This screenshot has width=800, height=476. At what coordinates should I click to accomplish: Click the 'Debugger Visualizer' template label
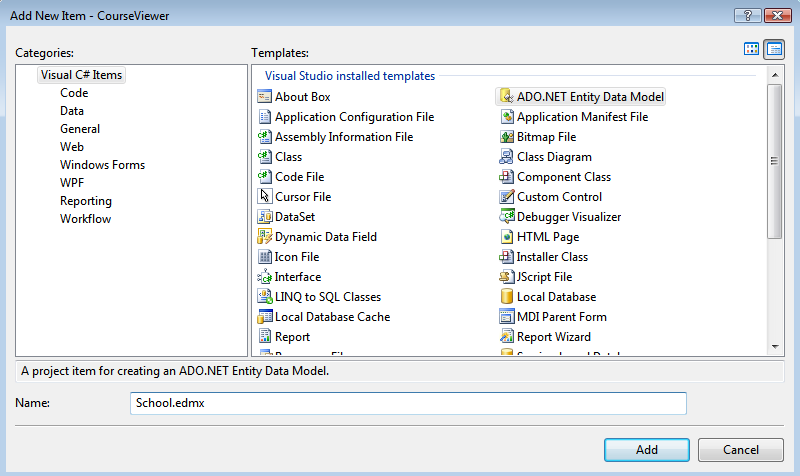(x=569, y=217)
